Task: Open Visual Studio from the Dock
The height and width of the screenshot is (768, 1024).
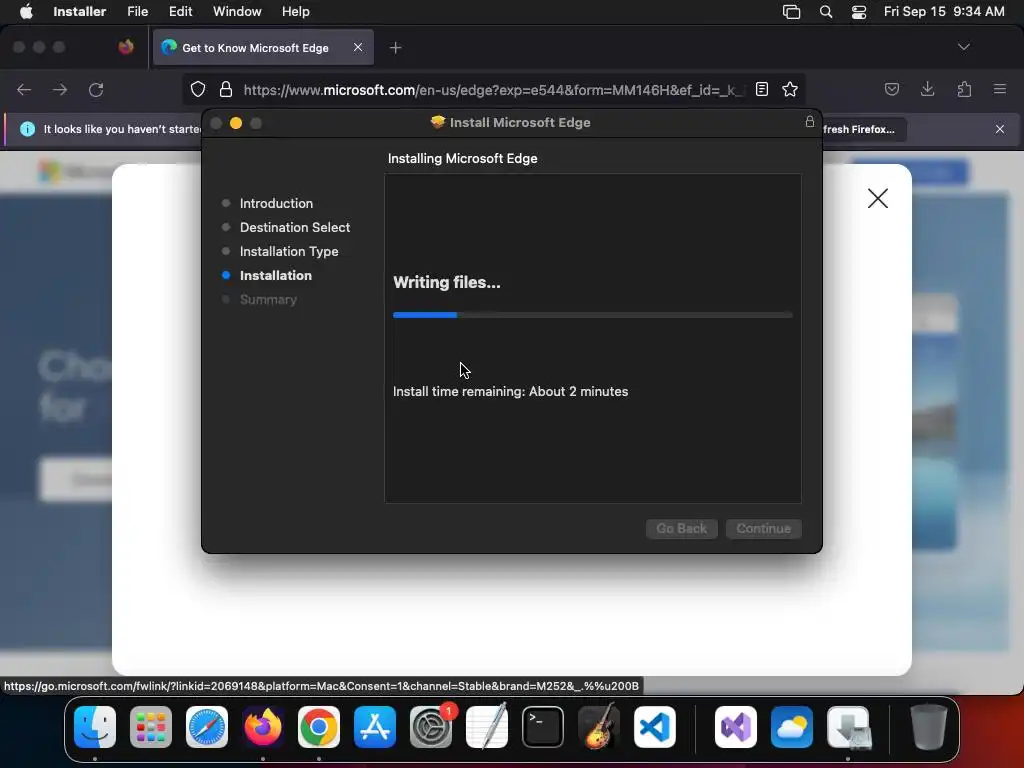Action: point(736,727)
